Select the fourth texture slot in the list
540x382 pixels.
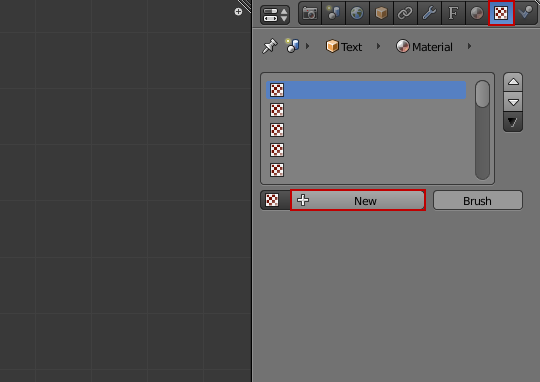[366, 150]
